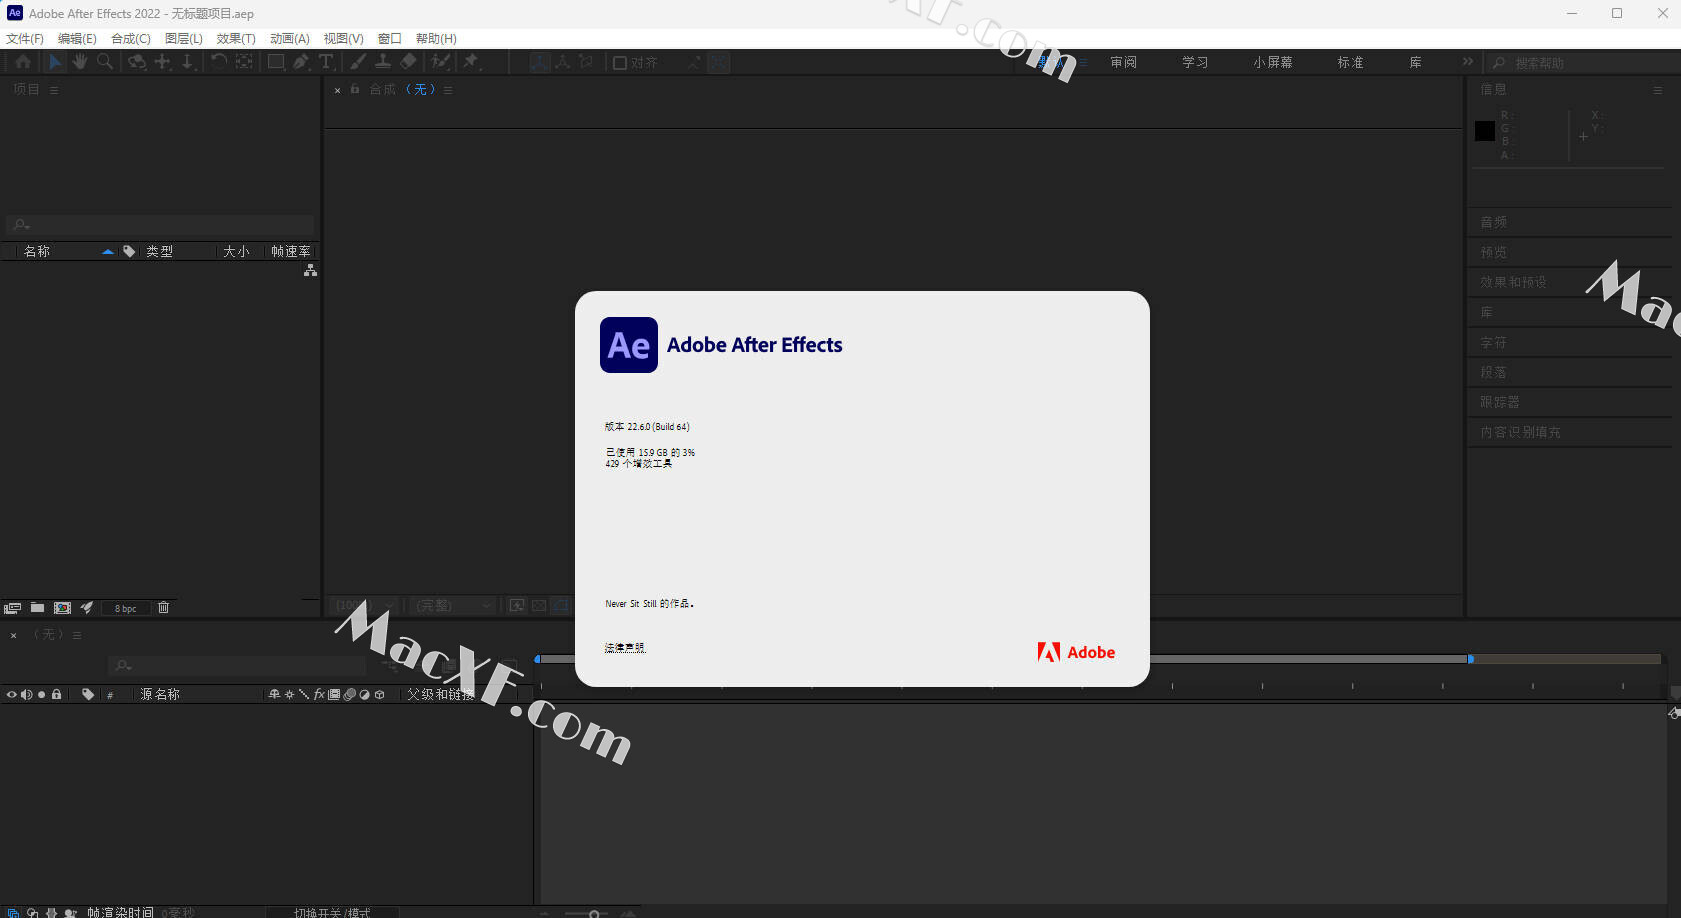Viewport: 1681px width, 918px height.
Task: Click the 8 bpc color depth button
Action: tap(126, 608)
